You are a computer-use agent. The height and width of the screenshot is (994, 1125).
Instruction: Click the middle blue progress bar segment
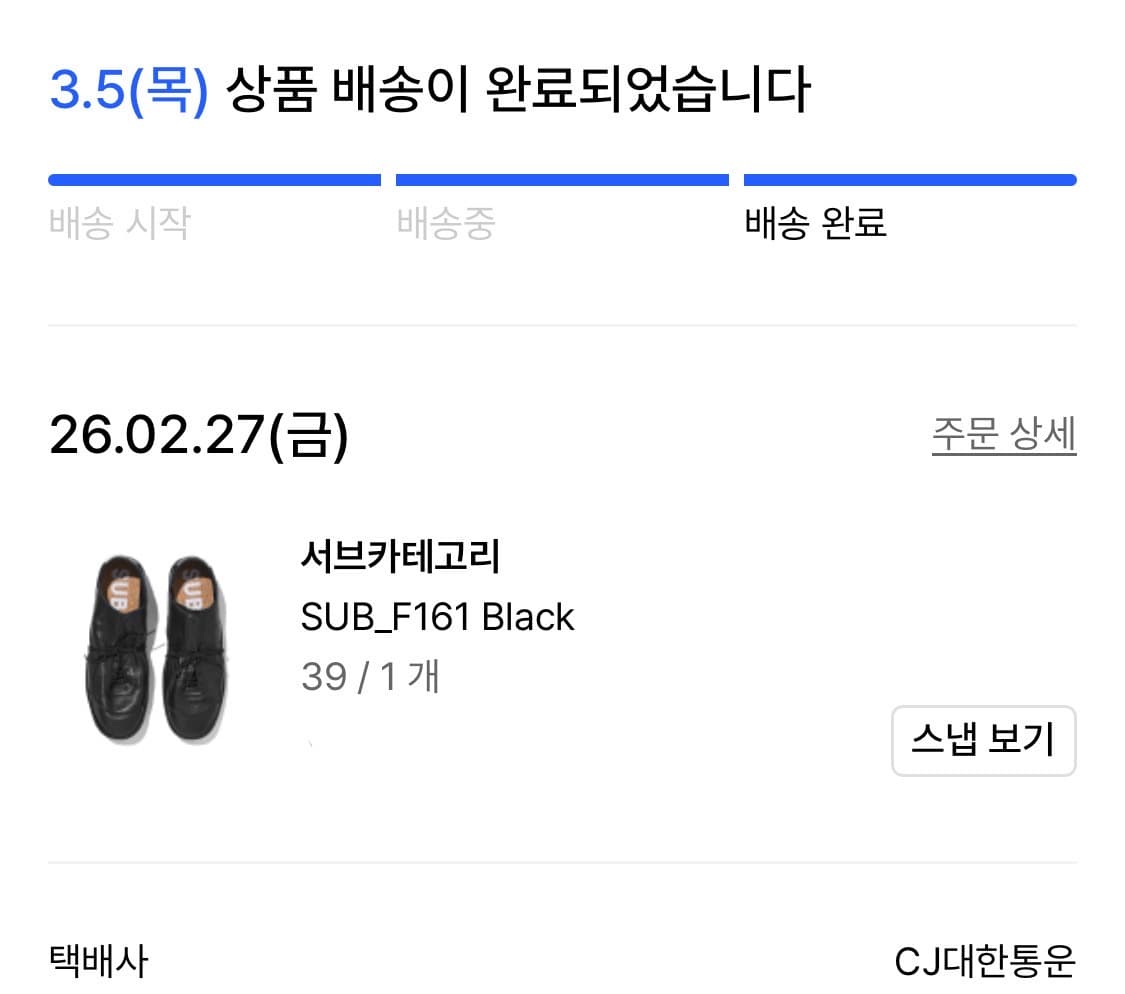point(562,177)
